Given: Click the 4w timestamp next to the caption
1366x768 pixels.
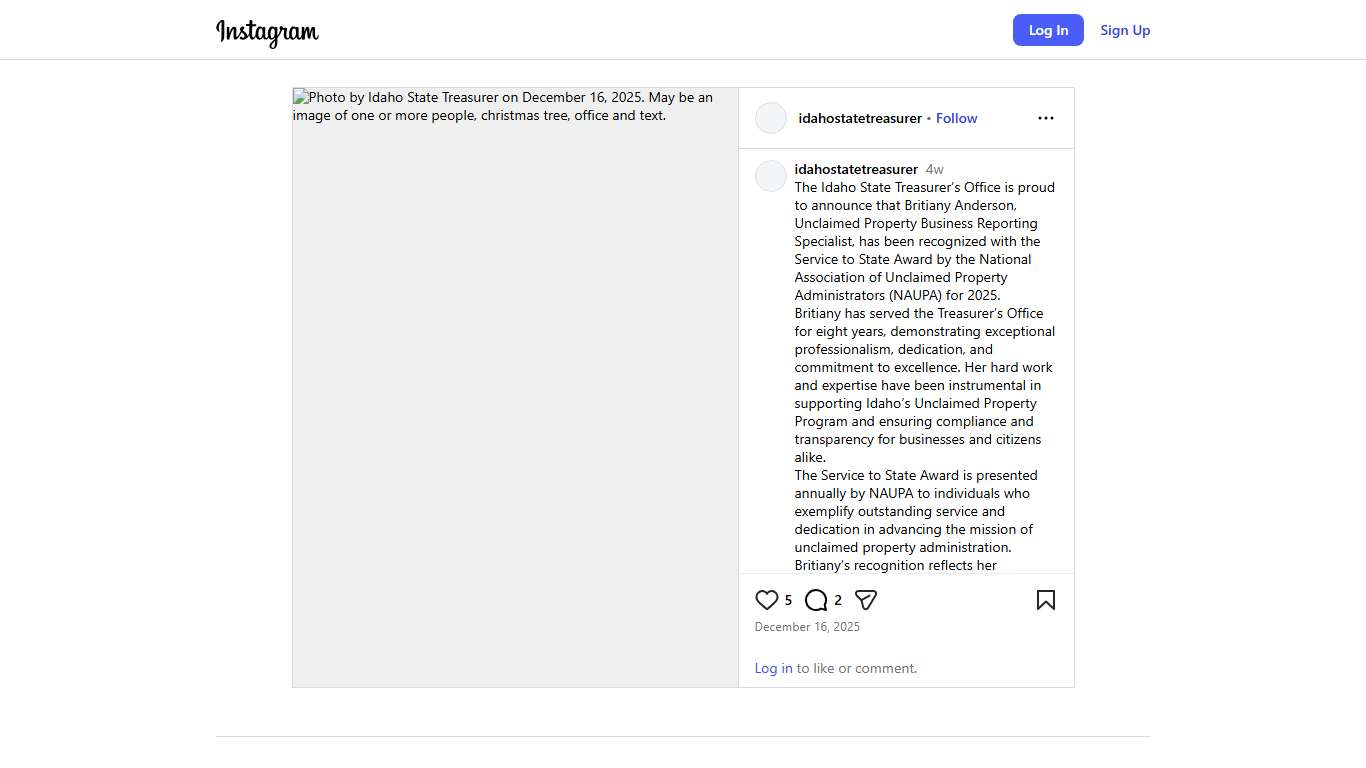Looking at the screenshot, I should [935, 169].
